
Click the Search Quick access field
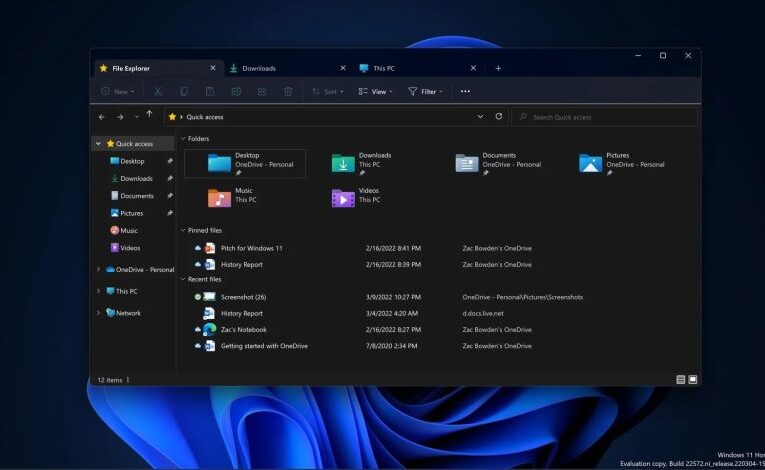coord(604,117)
